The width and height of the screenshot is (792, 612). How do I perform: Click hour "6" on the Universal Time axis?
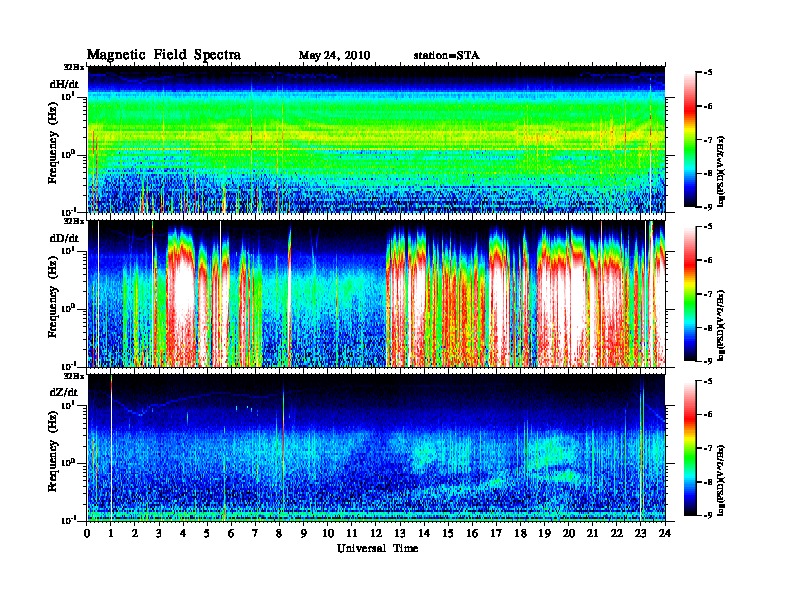[x=231, y=534]
